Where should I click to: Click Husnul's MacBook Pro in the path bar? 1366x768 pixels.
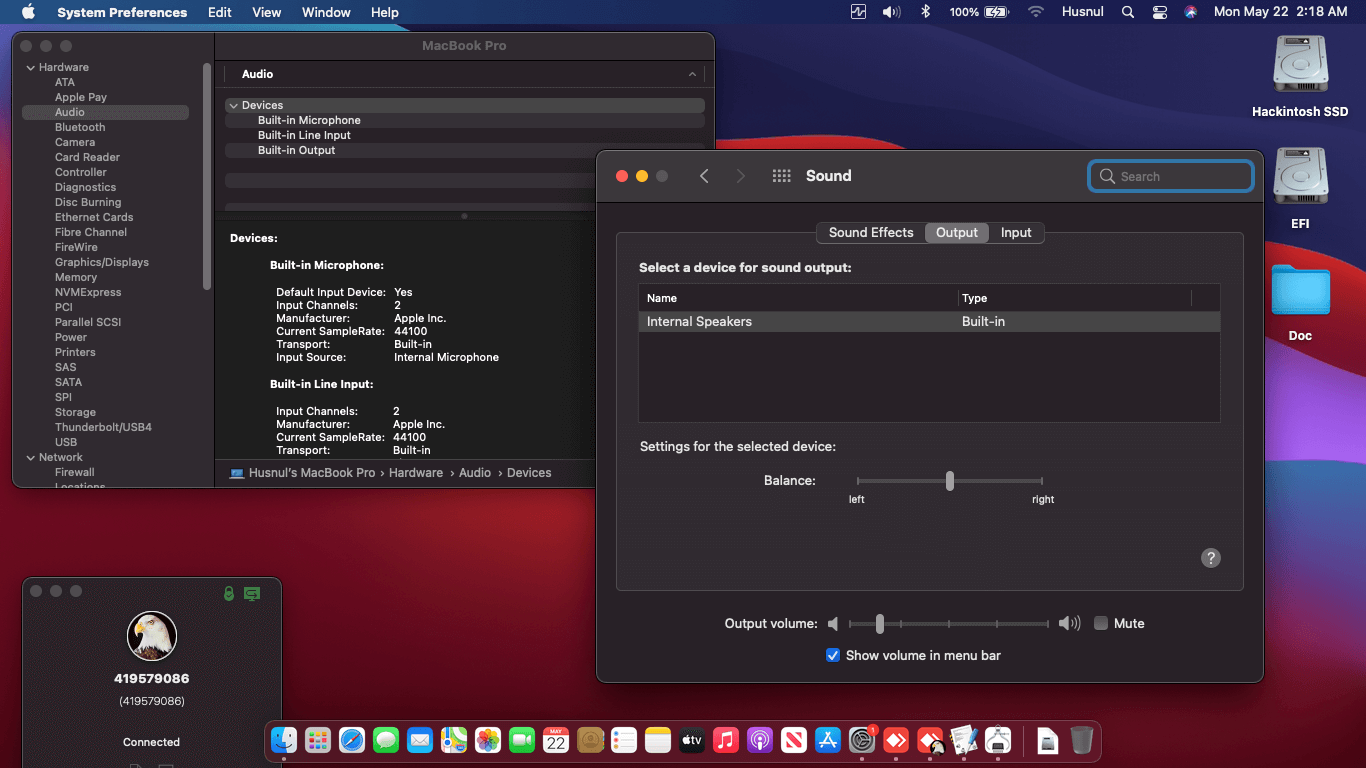(302, 473)
